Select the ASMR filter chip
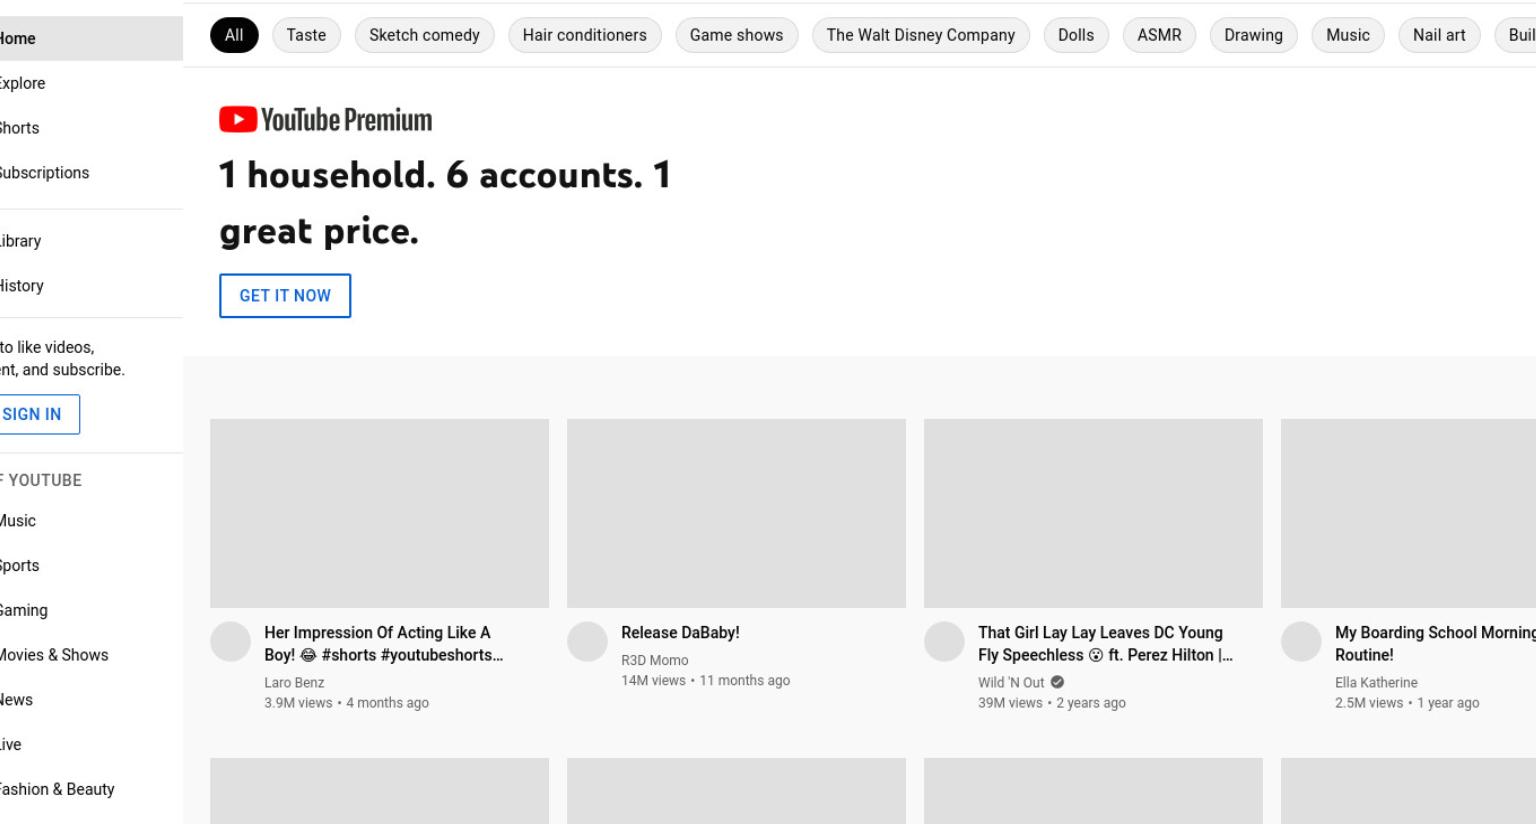 (1159, 35)
